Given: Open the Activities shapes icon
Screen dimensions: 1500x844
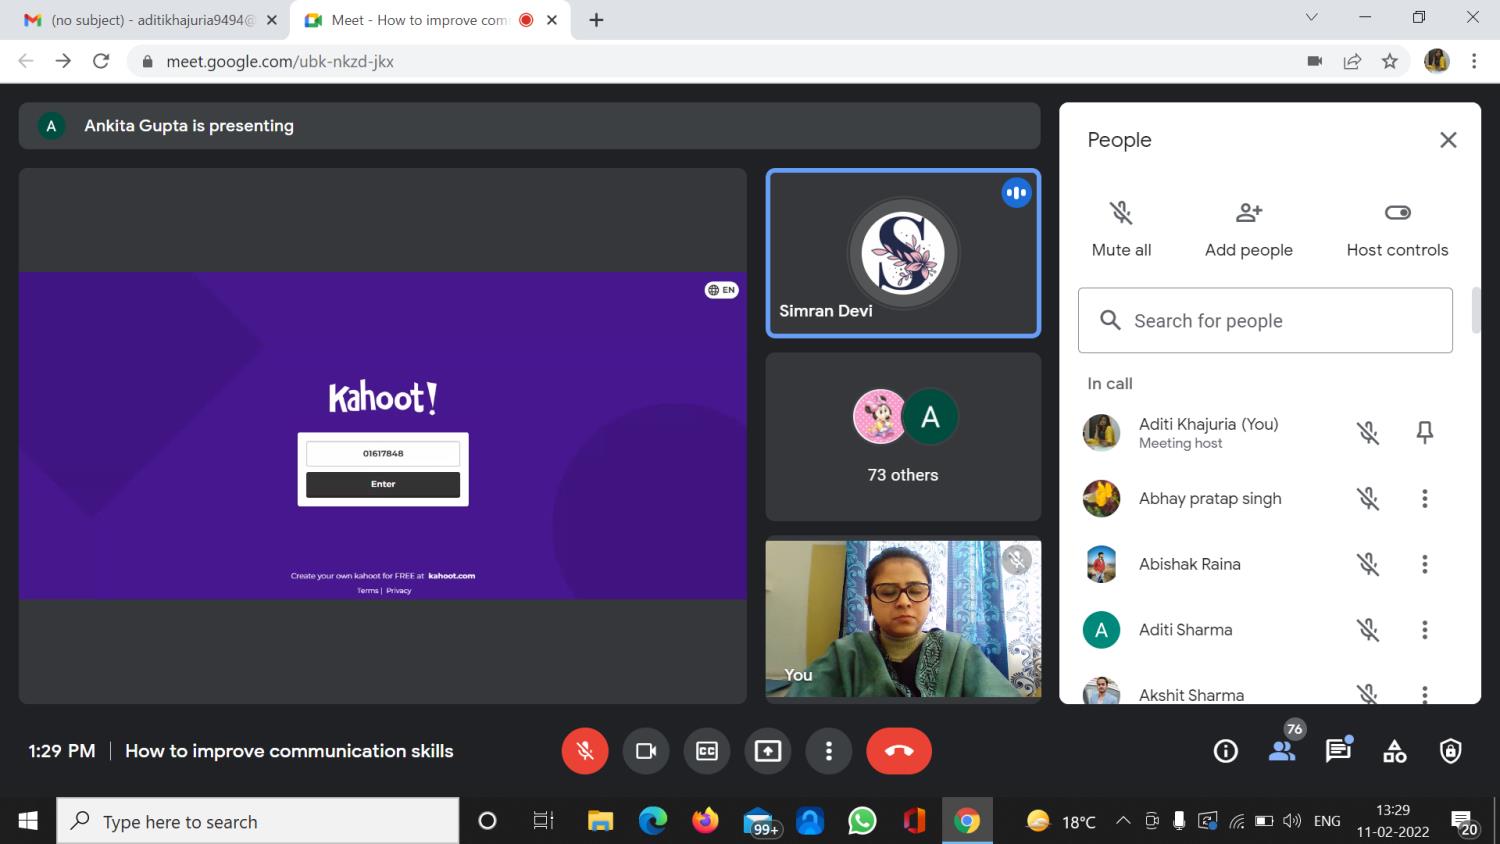Looking at the screenshot, I should tap(1394, 751).
